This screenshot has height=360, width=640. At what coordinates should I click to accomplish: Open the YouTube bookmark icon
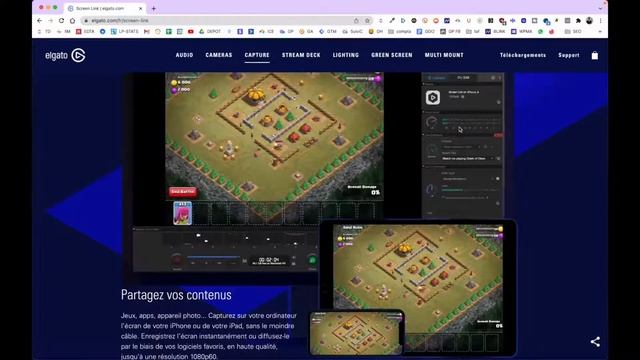(x=191, y=31)
